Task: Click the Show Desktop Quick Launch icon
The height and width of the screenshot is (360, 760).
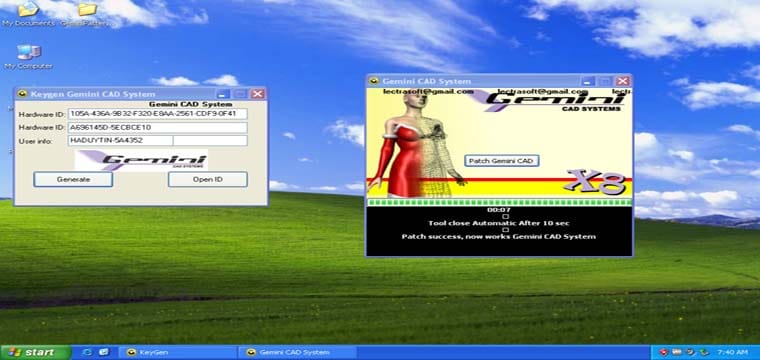Action: (104, 352)
